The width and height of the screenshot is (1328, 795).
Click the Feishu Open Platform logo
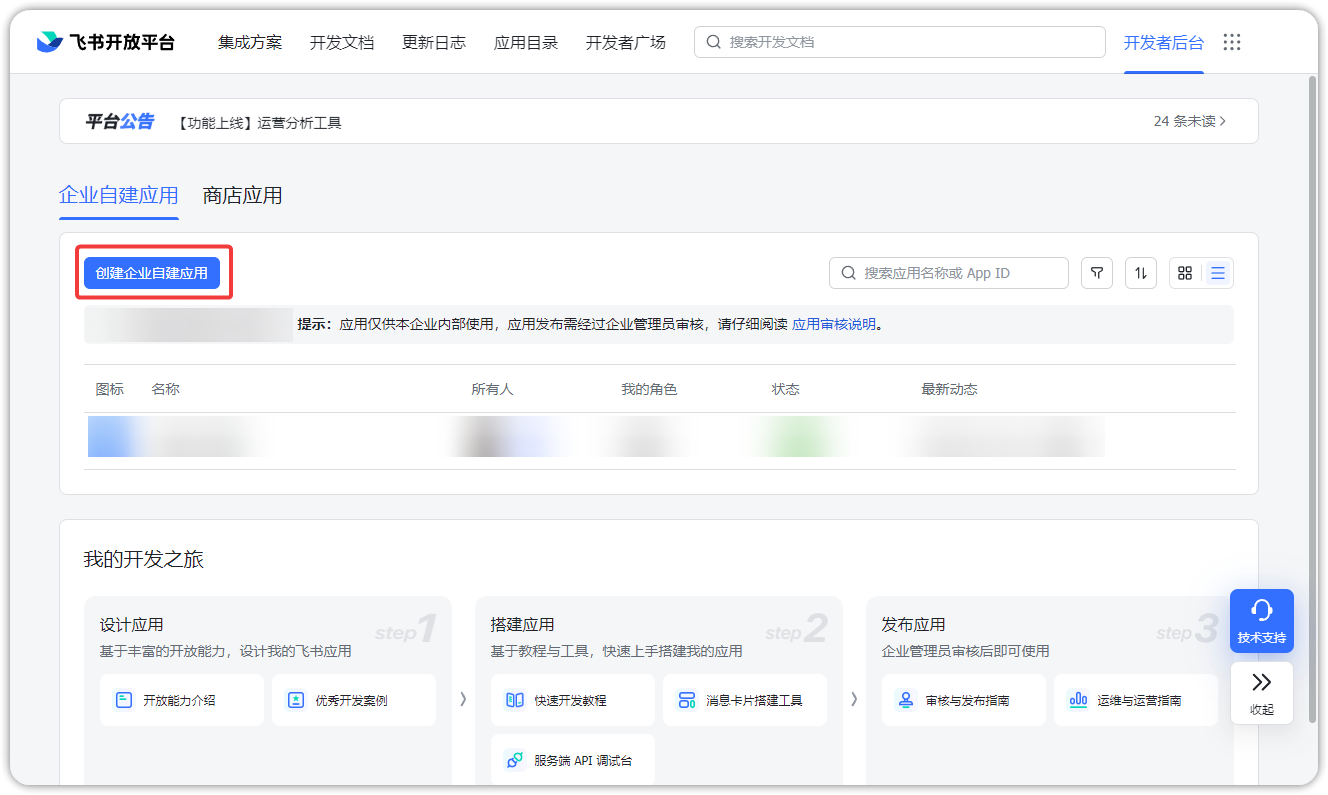[105, 42]
